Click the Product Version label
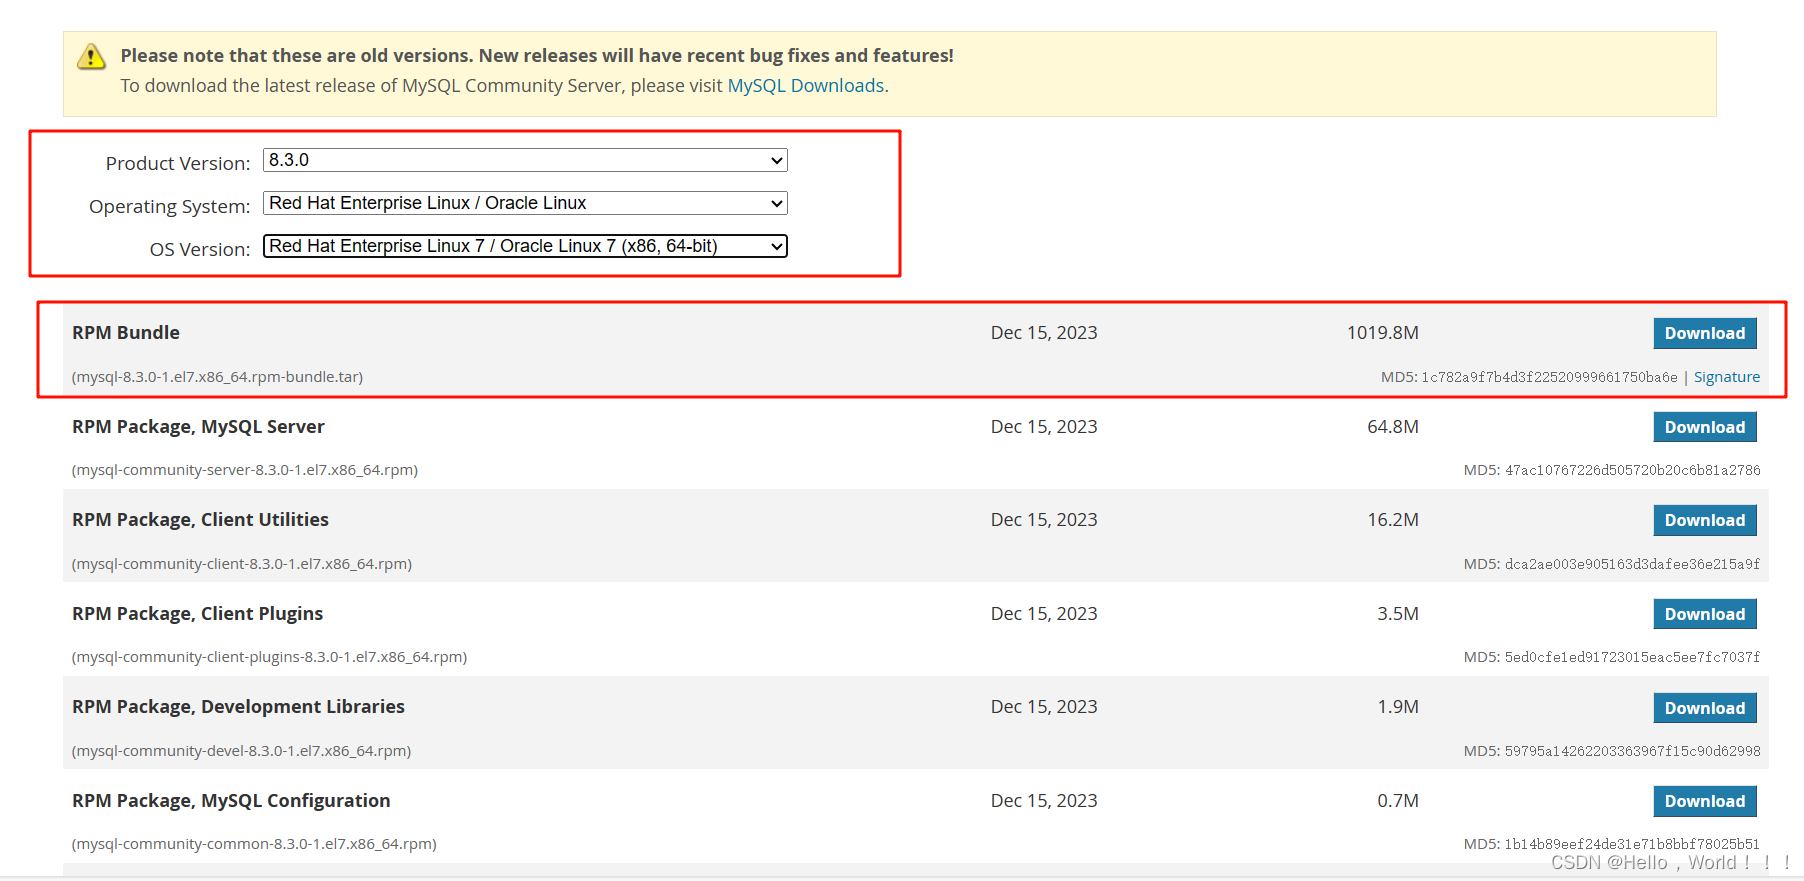1804x881 pixels. (178, 163)
